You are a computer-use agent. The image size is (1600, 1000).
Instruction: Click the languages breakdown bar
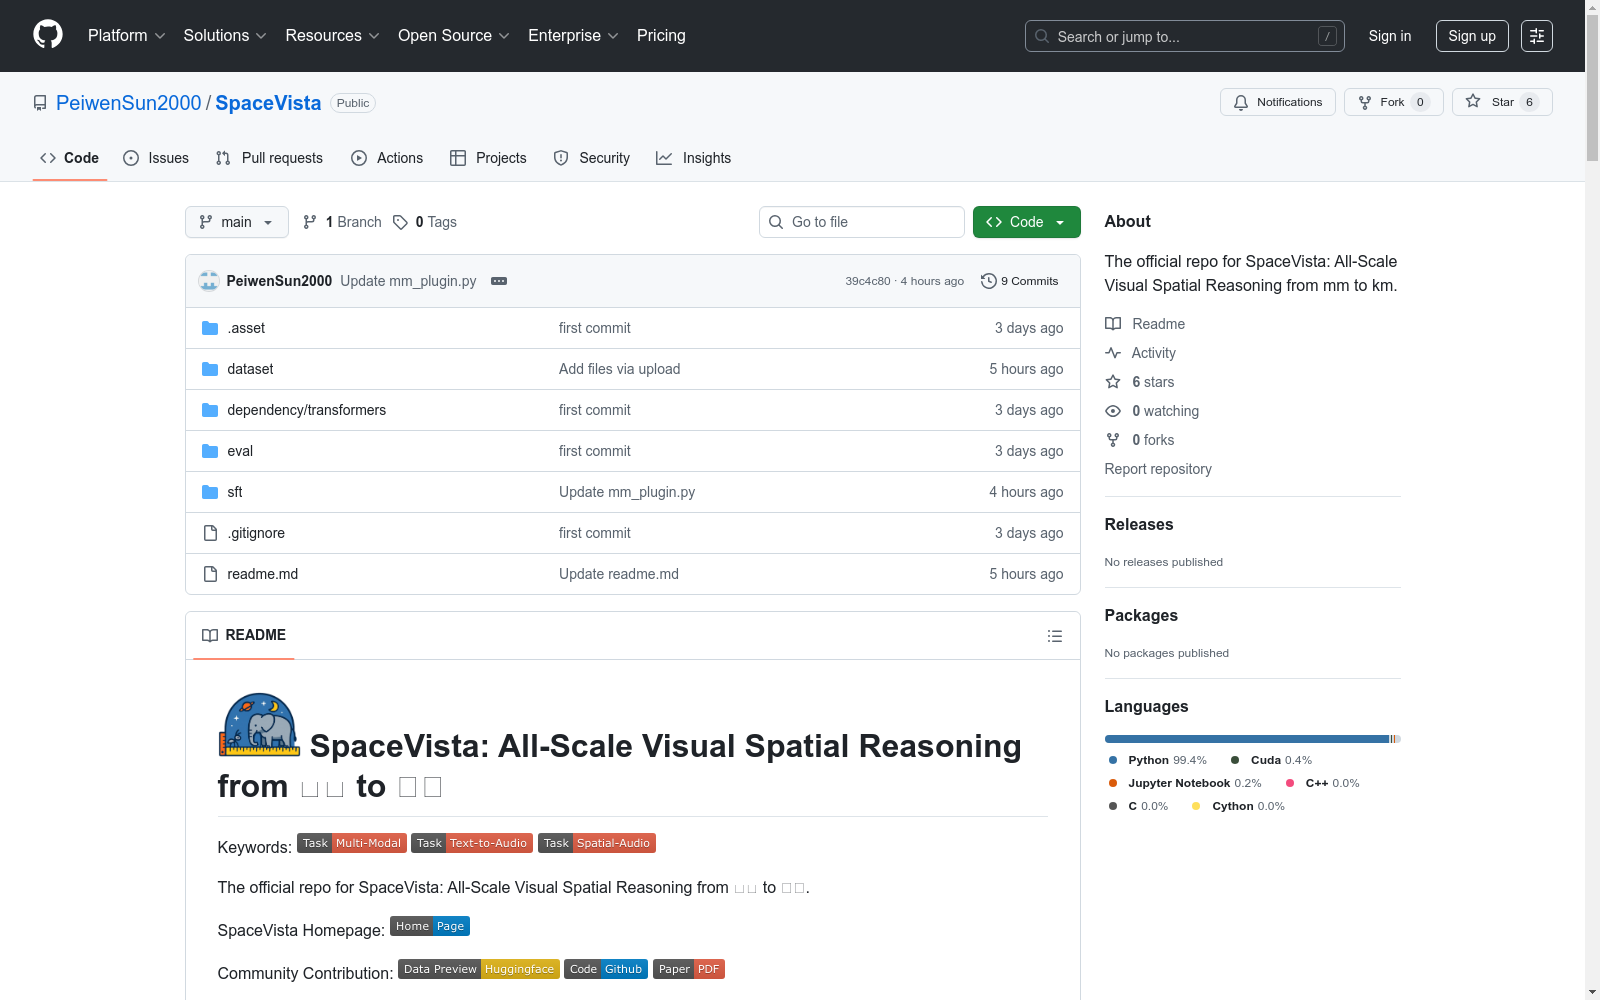coord(1252,739)
